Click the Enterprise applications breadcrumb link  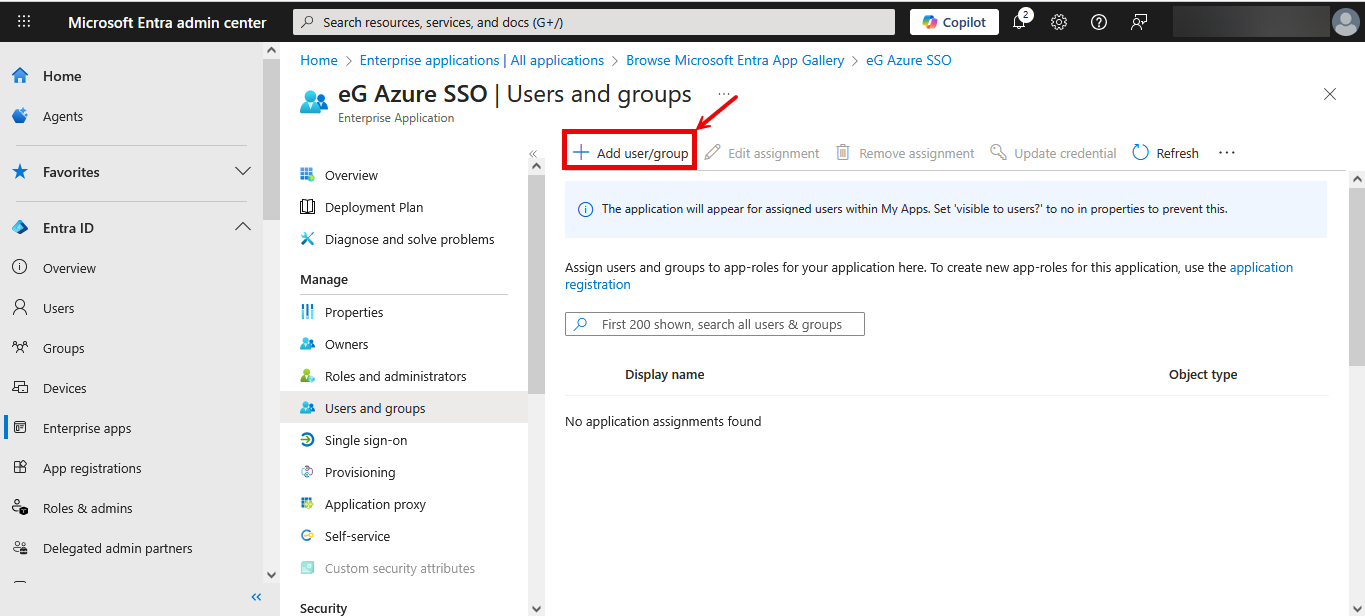(x=481, y=60)
